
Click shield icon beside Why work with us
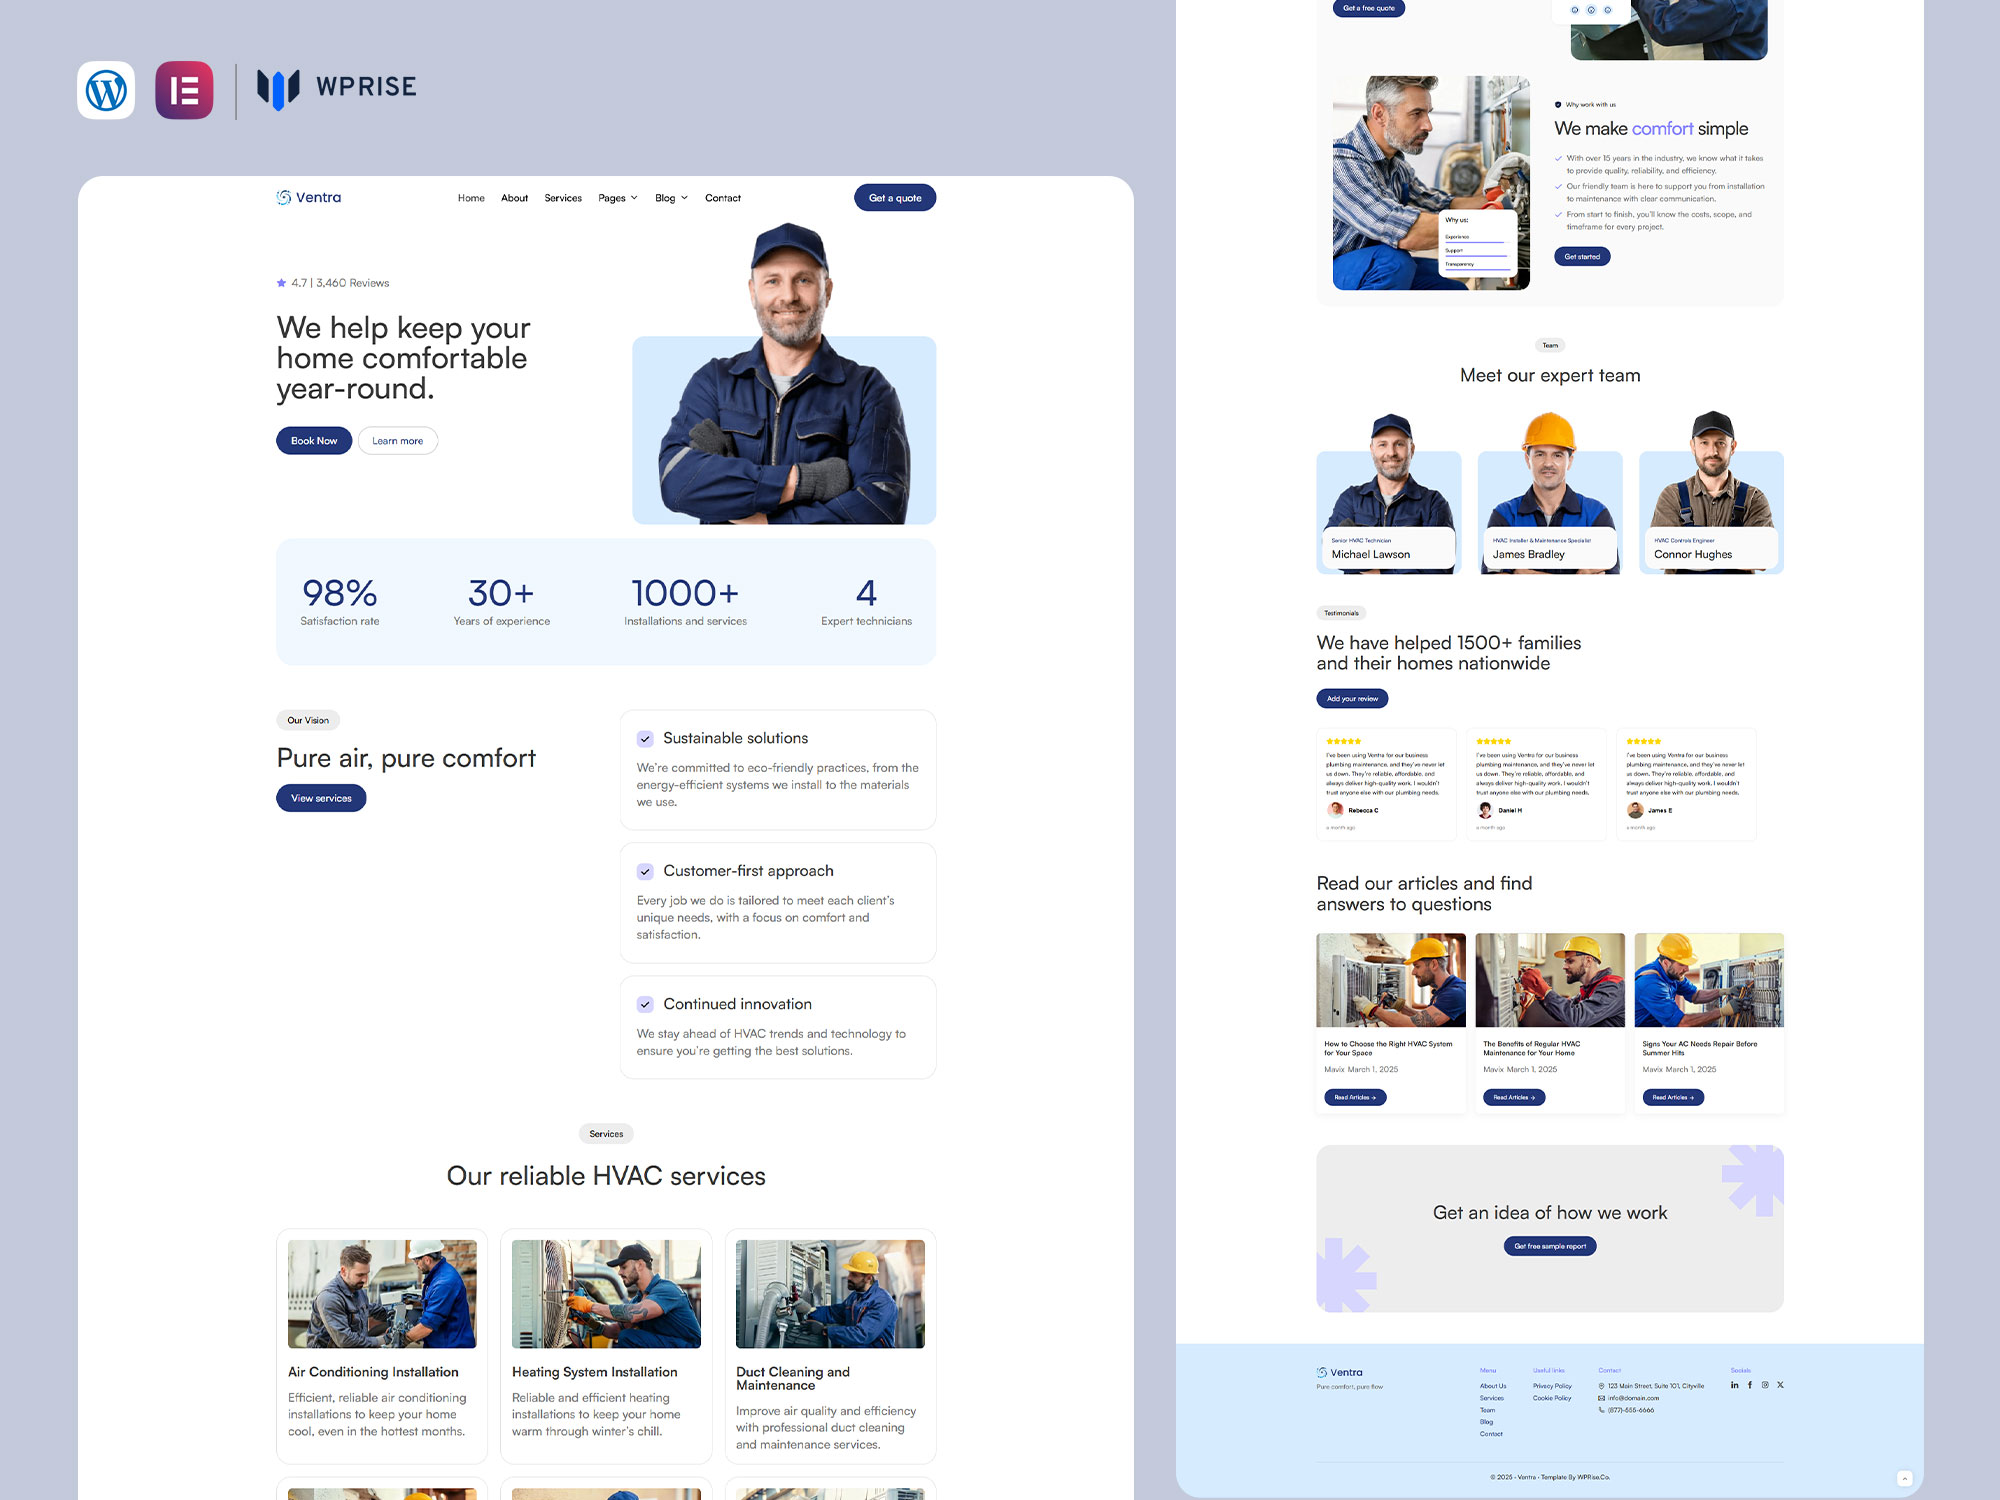[x=1558, y=105]
